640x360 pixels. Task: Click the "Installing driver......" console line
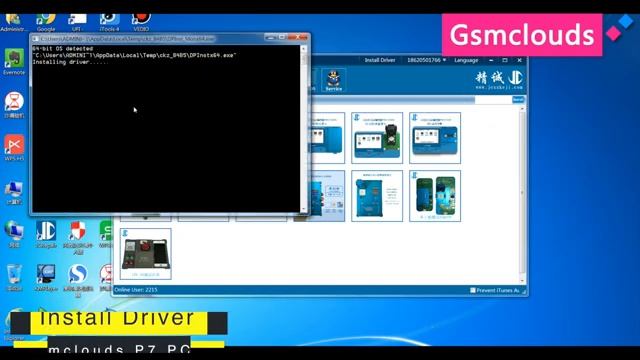70,62
